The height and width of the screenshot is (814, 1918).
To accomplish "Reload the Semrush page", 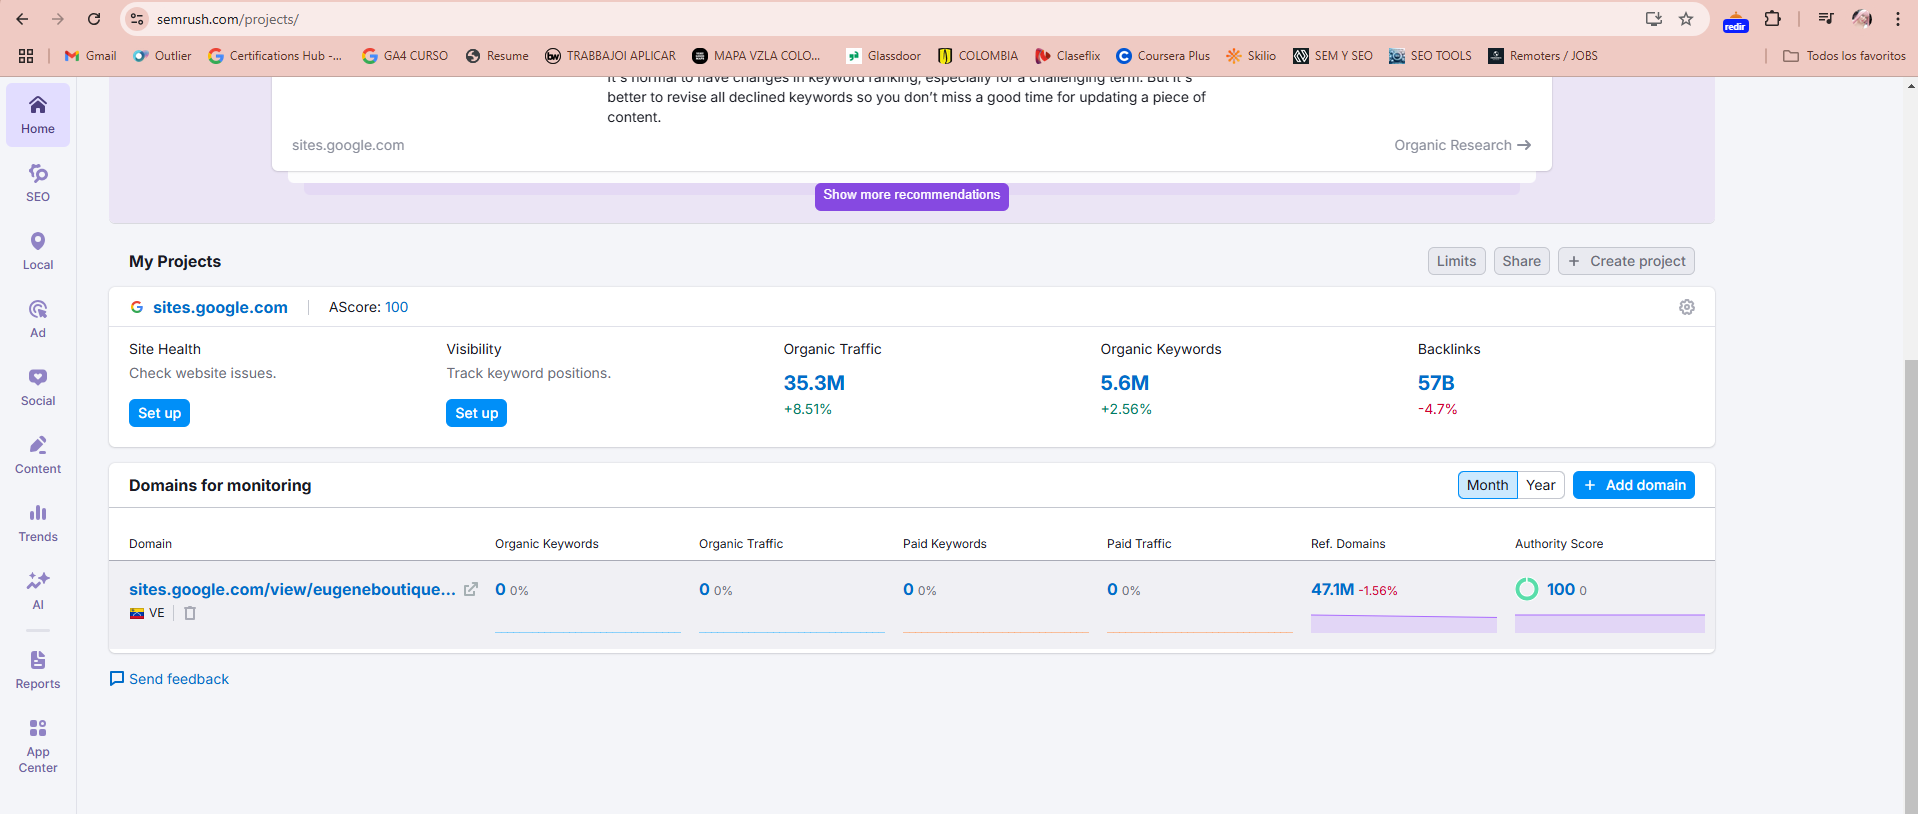I will 94,19.
